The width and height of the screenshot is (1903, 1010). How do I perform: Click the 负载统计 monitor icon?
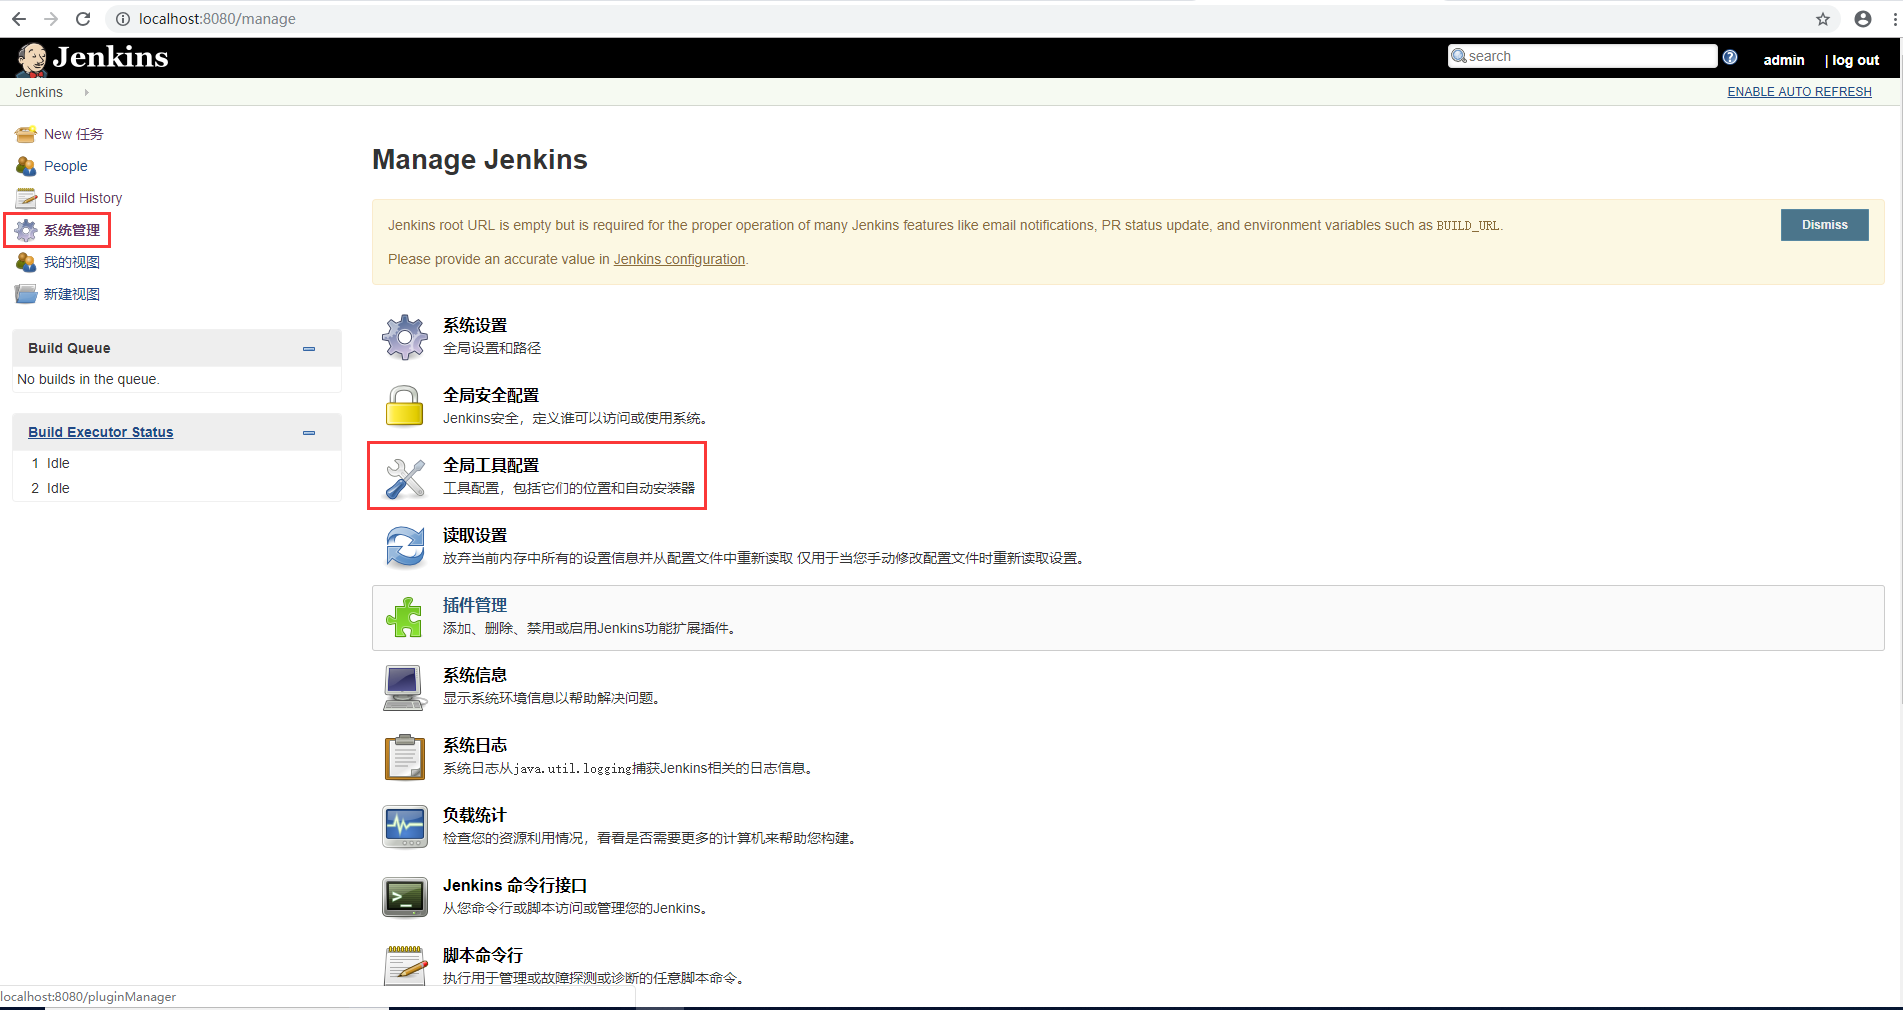405,827
